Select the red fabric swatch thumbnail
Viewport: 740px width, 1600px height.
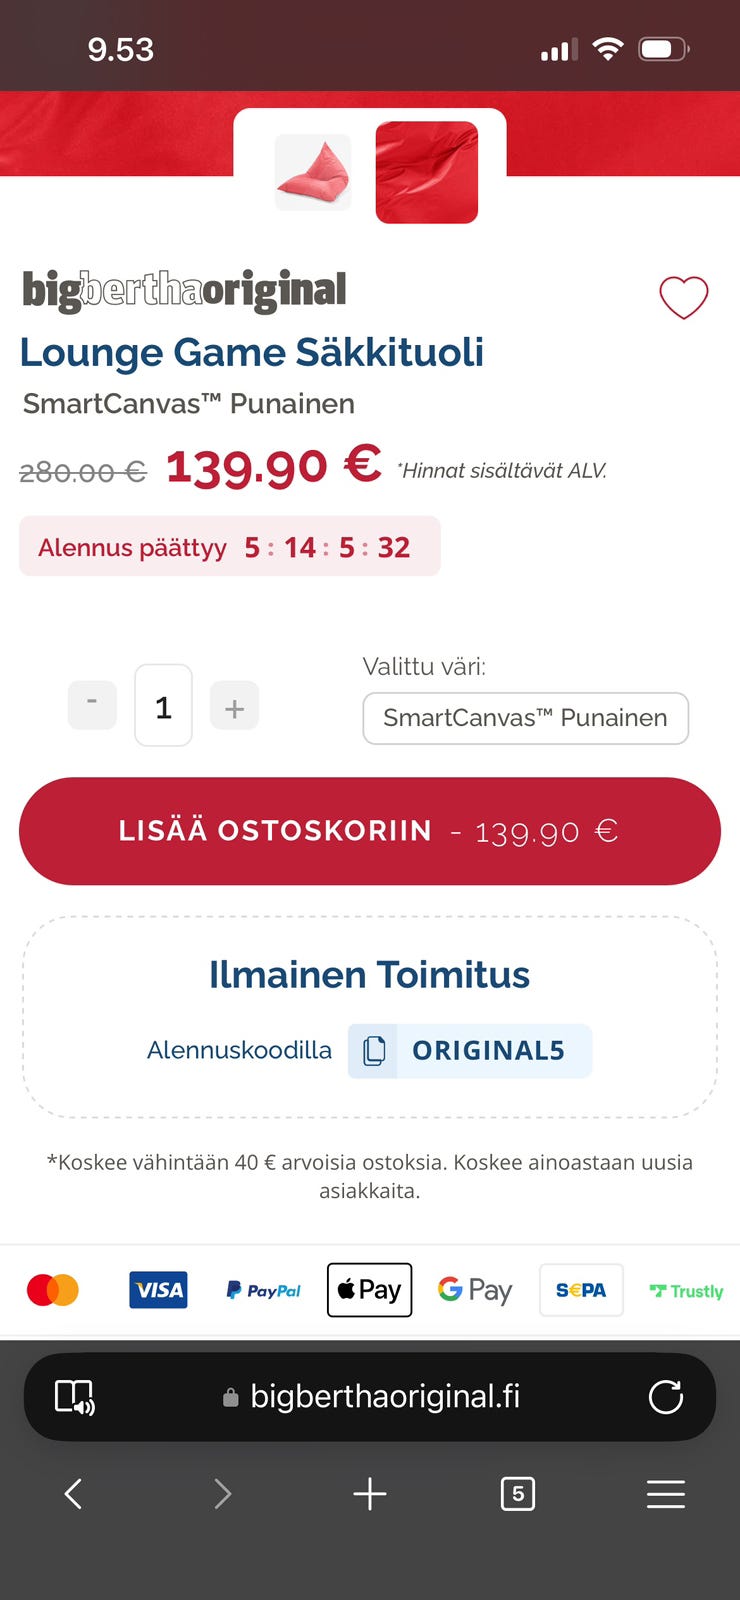pos(427,172)
